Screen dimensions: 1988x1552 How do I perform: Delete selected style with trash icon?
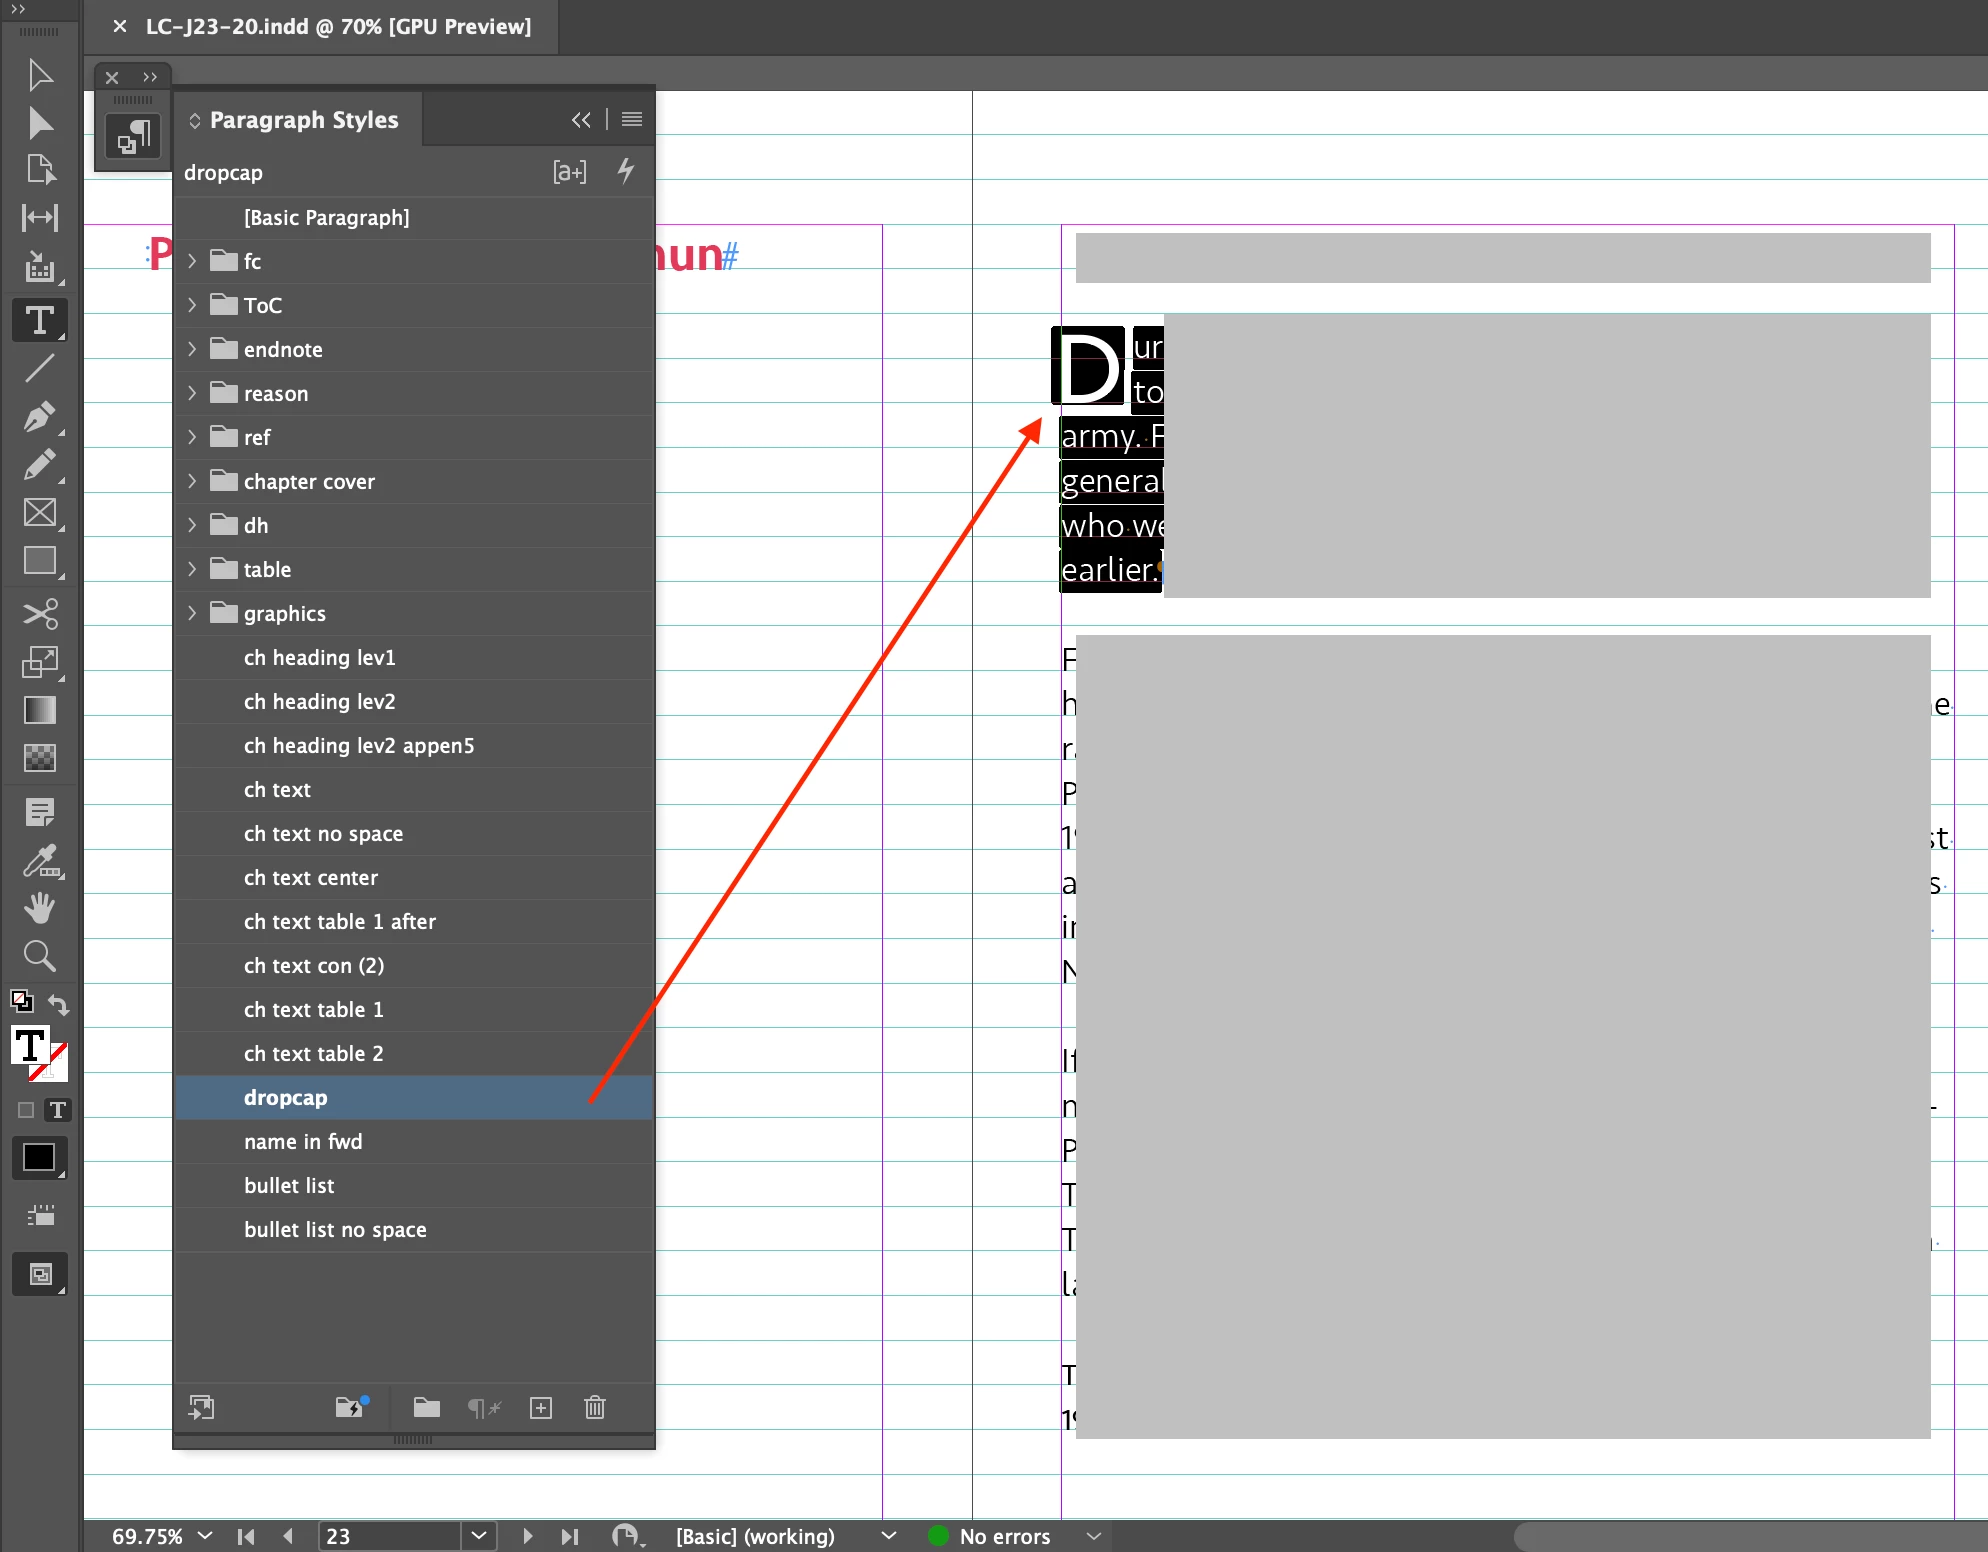(x=595, y=1408)
